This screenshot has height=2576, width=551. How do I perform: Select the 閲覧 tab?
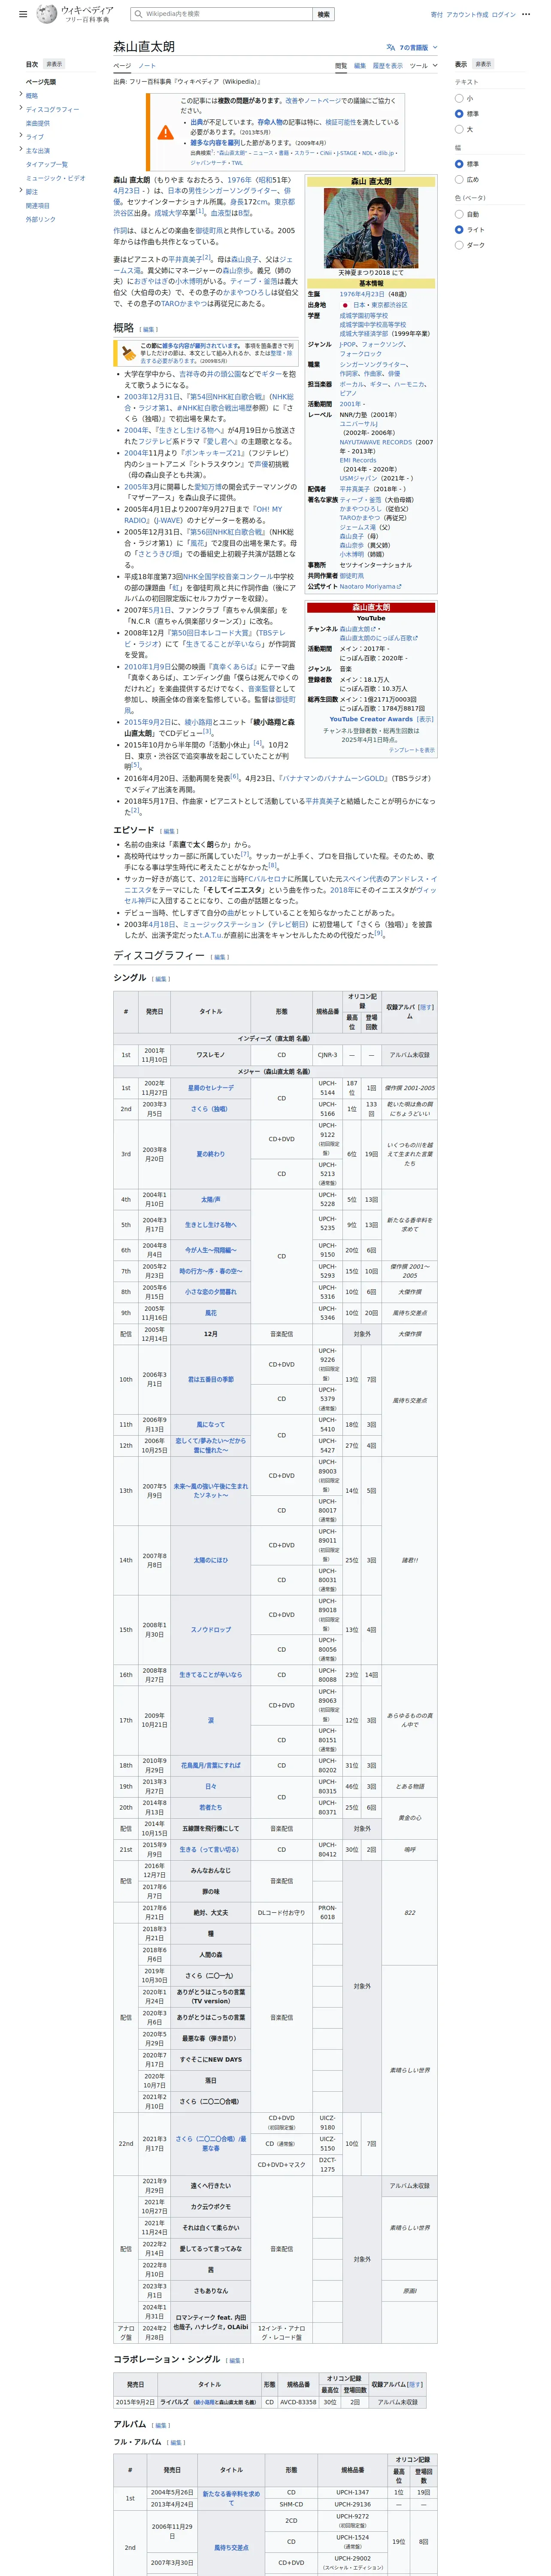coord(341,66)
